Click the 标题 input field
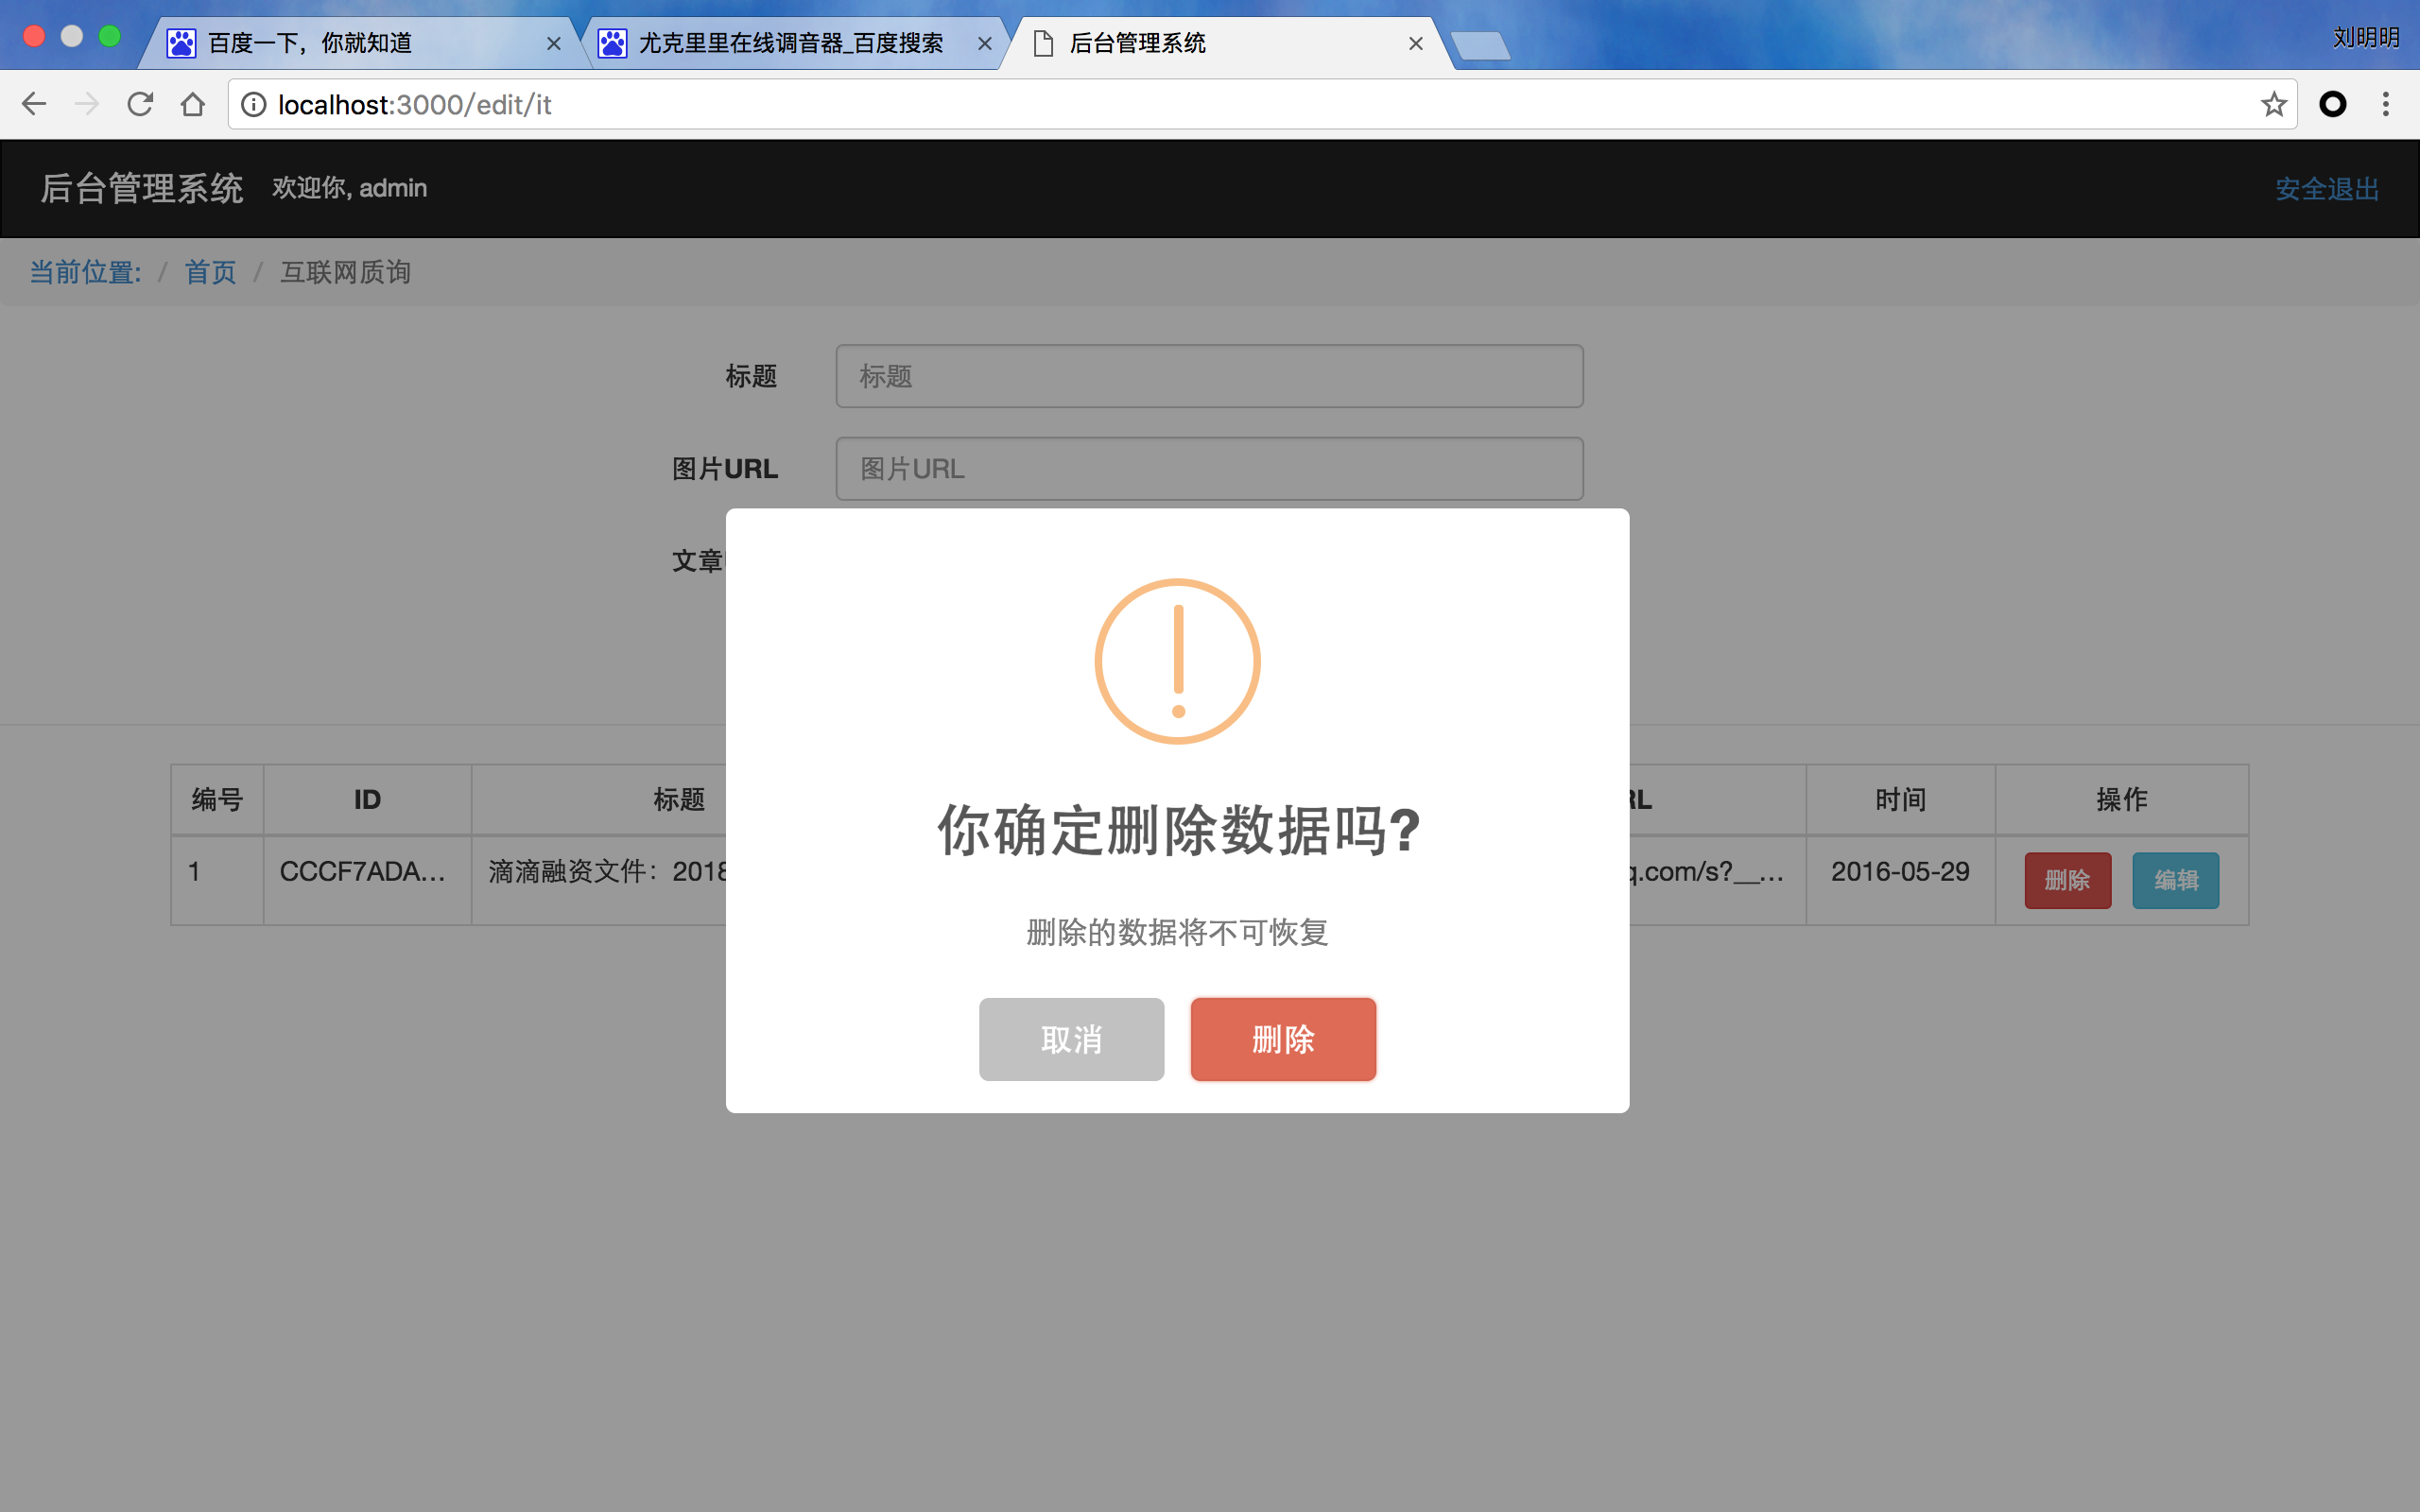The height and width of the screenshot is (1512, 2420). coord(1209,376)
